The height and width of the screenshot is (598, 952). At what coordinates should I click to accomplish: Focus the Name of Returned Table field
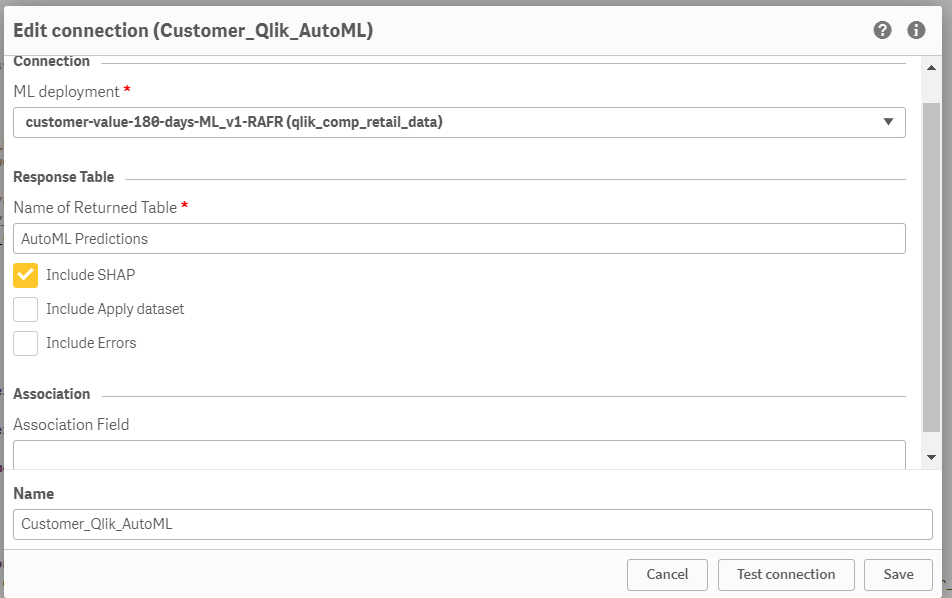point(458,239)
